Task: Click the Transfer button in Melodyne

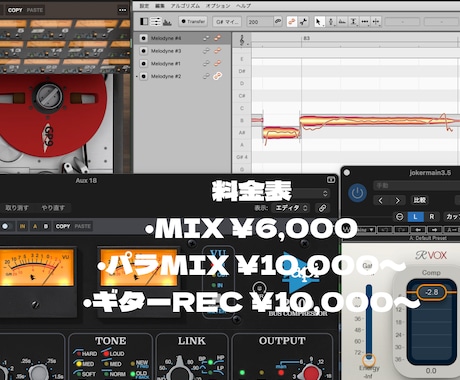Action: click(193, 21)
